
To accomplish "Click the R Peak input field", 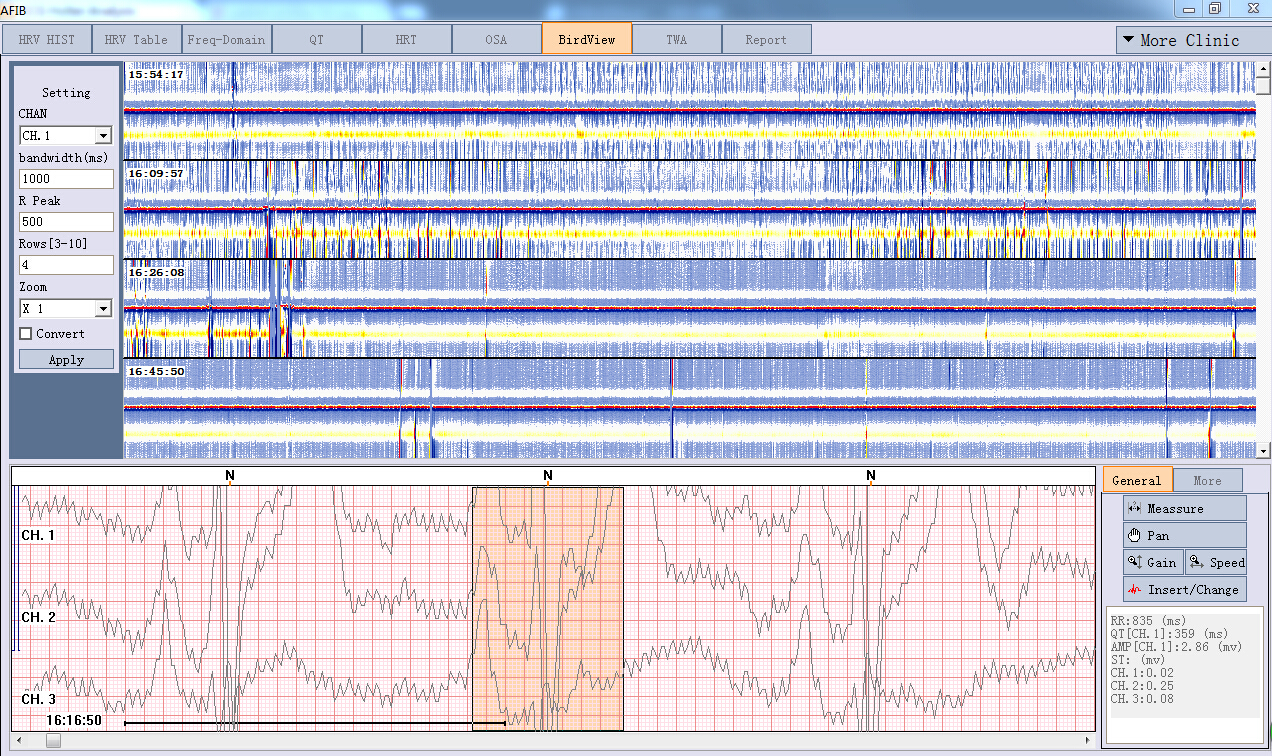I will point(66,222).
